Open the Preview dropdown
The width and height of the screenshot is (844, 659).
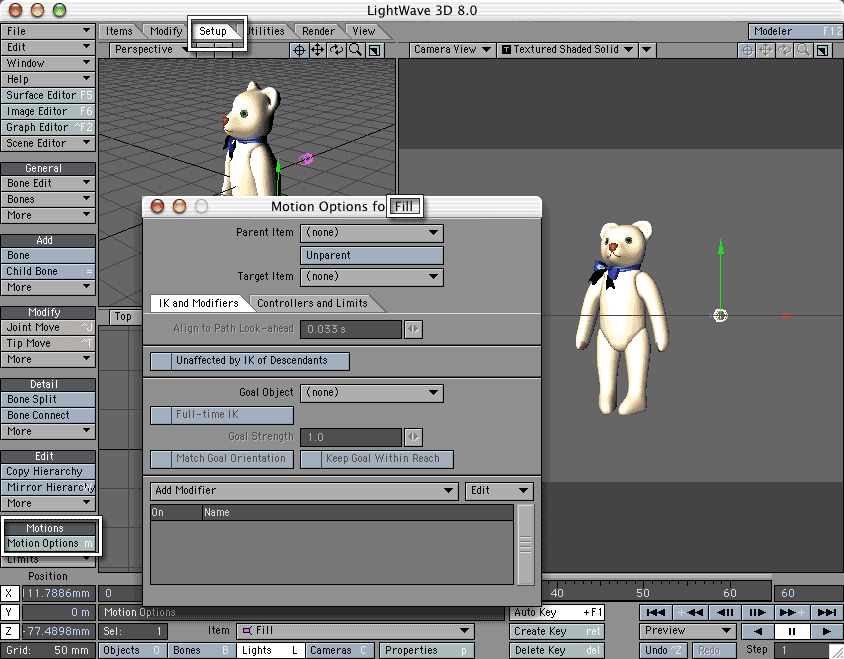[687, 630]
